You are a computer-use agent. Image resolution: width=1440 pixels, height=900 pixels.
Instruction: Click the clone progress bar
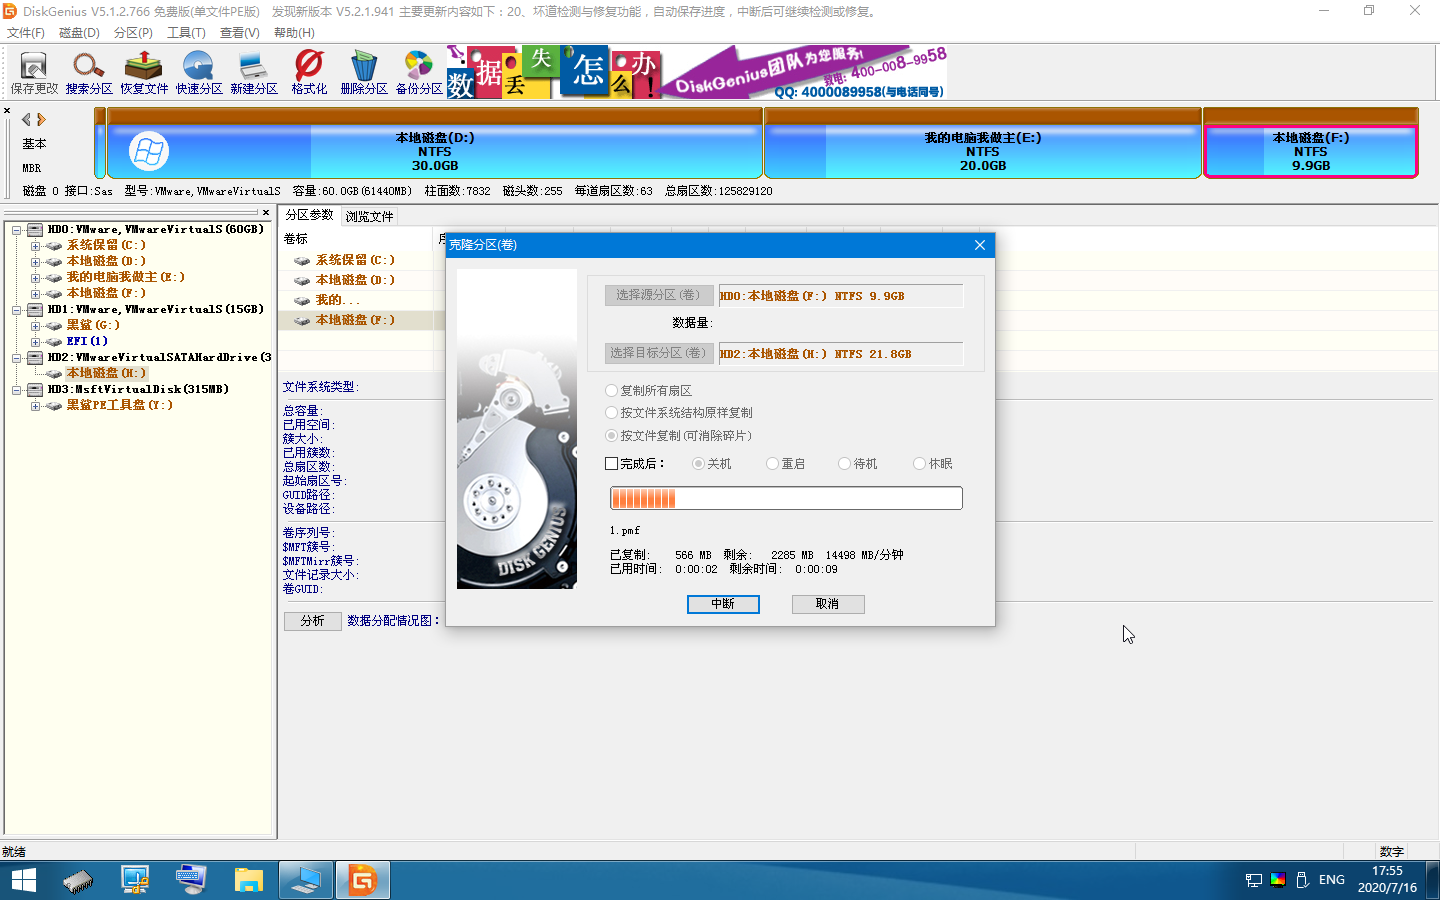pyautogui.click(x=786, y=498)
